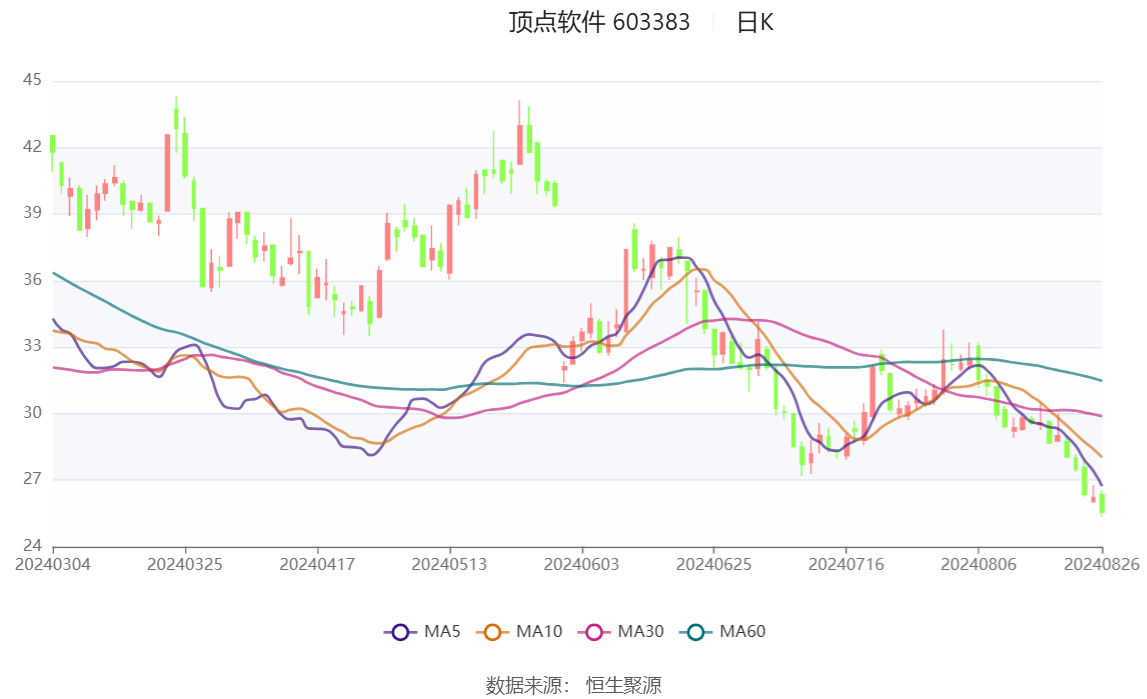Click the 27 price axis label

click(x=32, y=479)
